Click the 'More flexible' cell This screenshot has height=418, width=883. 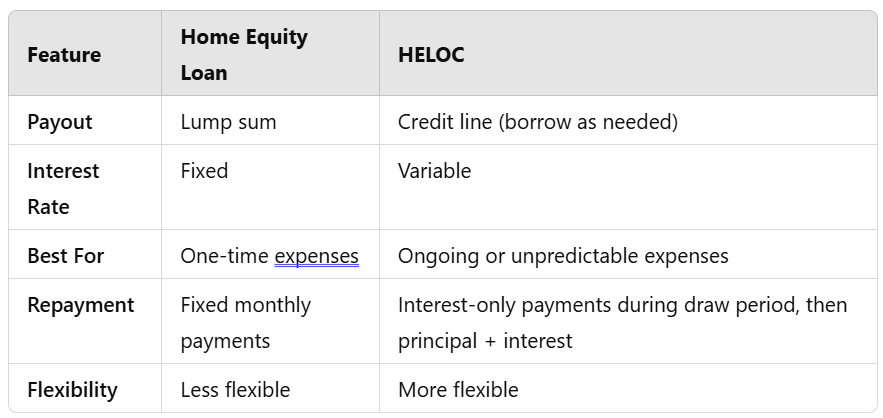[458, 390]
